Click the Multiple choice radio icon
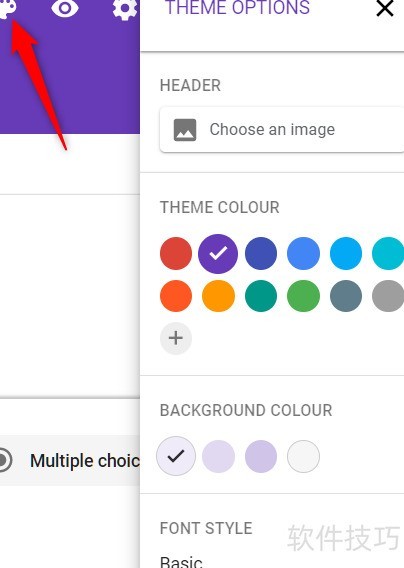The image size is (404, 568). (4, 460)
